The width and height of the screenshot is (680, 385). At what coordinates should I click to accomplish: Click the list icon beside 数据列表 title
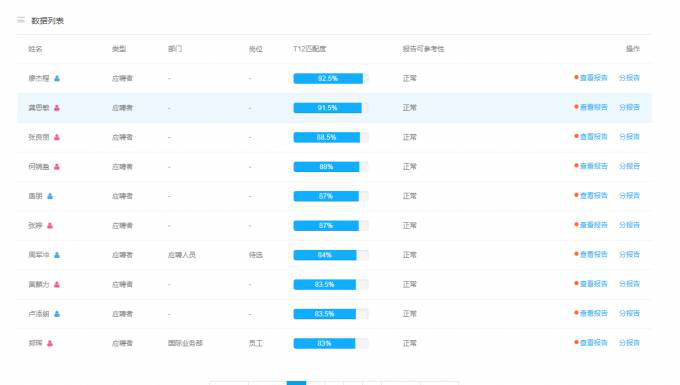(x=21, y=20)
